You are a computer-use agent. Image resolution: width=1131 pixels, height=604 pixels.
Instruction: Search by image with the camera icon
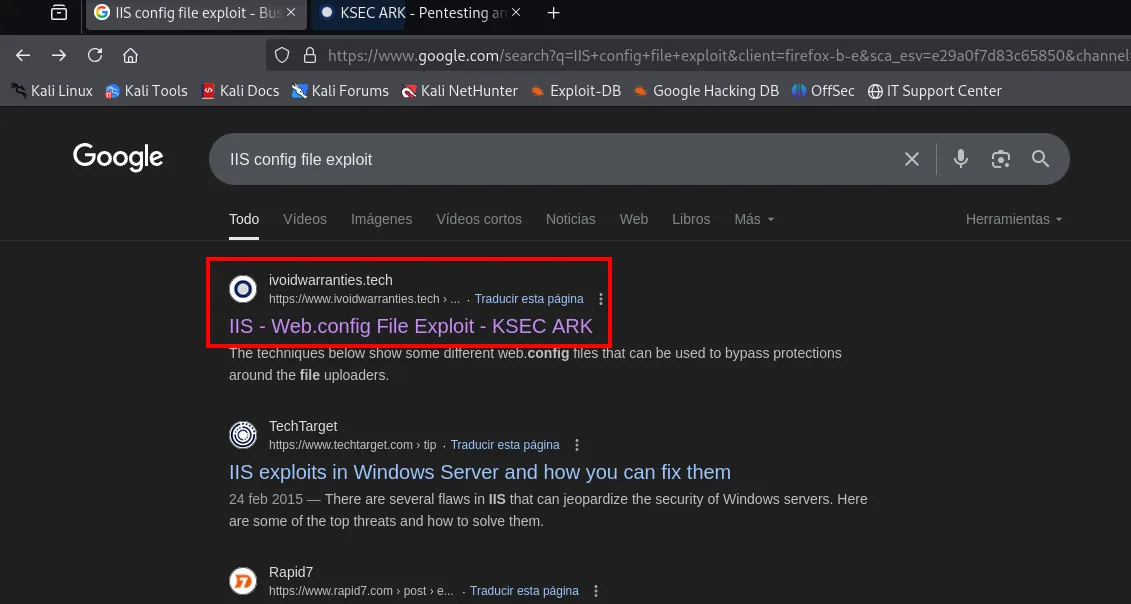pos(1000,159)
